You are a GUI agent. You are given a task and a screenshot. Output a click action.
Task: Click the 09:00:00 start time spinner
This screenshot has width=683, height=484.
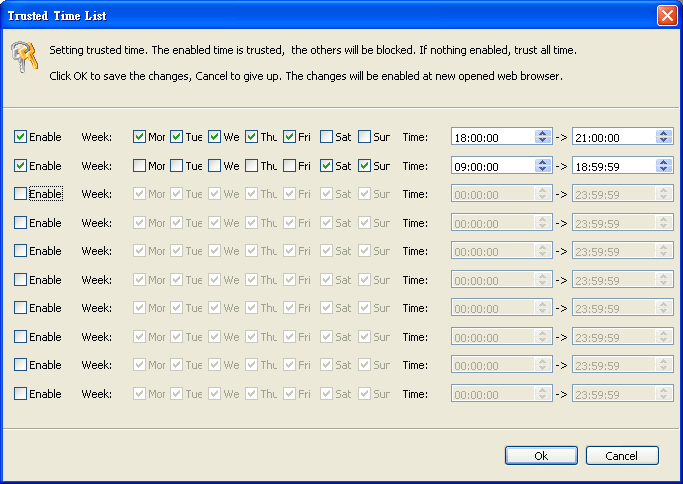(x=543, y=166)
